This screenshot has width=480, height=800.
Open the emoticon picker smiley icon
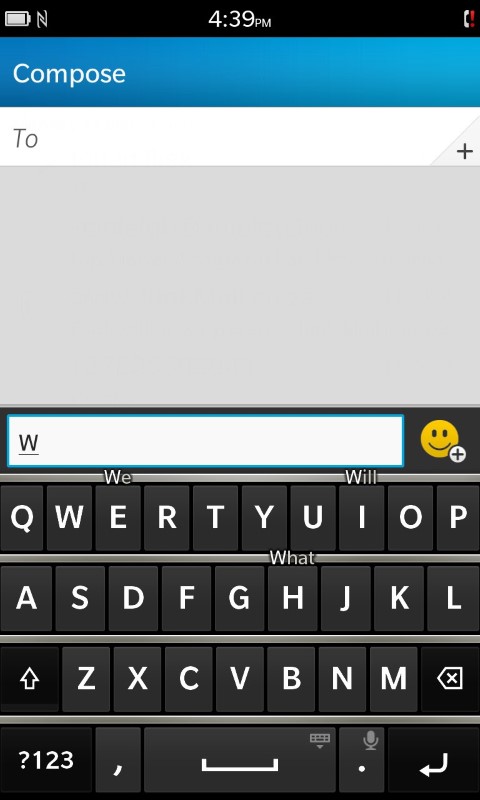pos(442,440)
